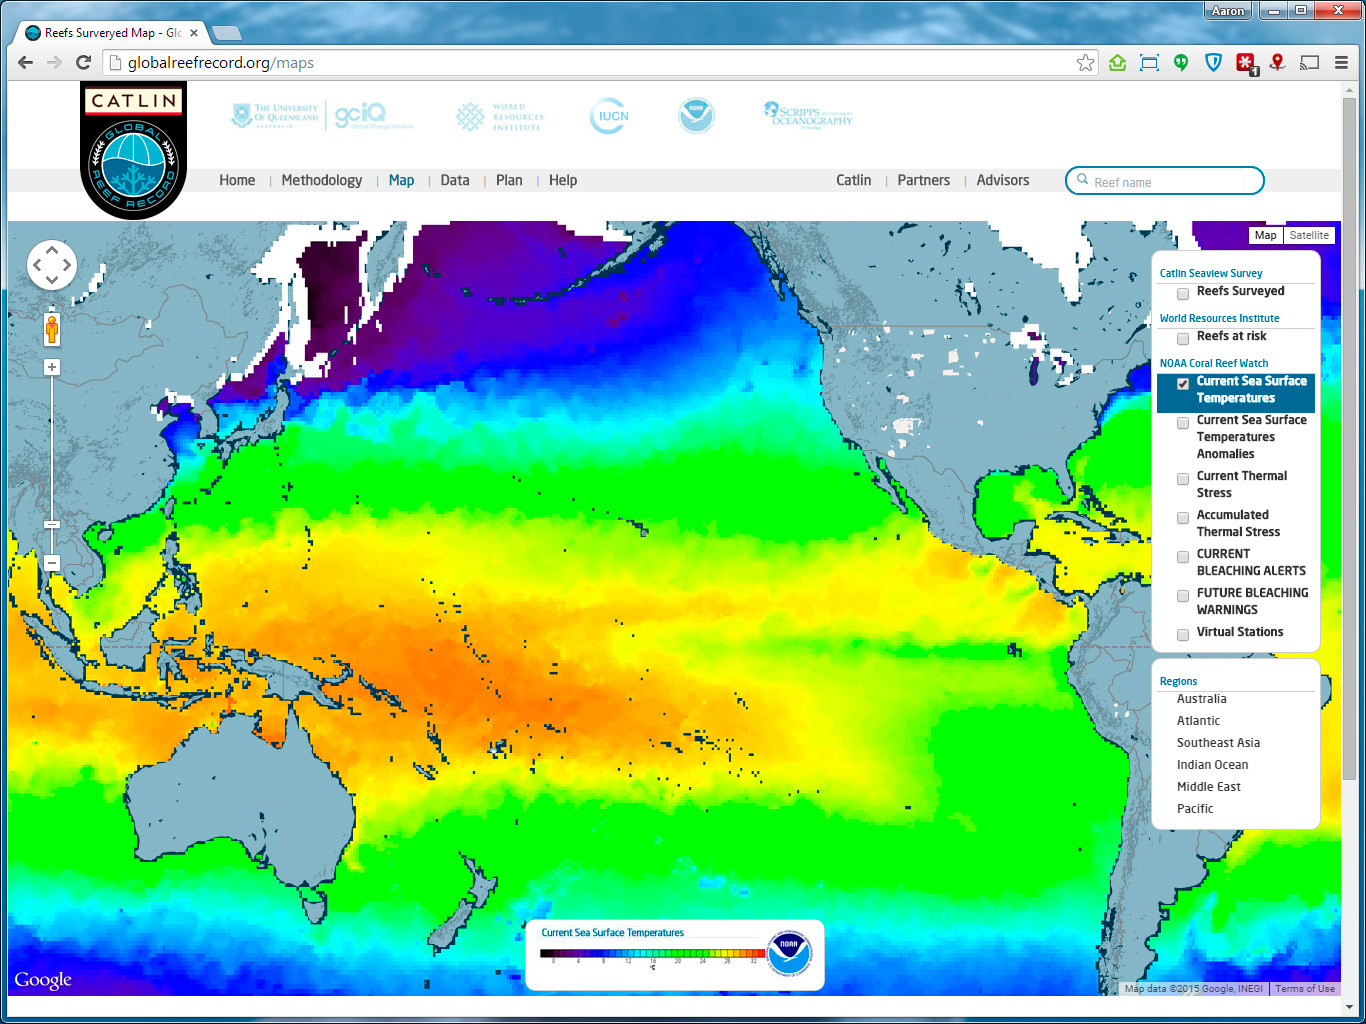The height and width of the screenshot is (1024, 1366).
Task: Click the map zoom slider handle
Action: pyautogui.click(x=52, y=524)
